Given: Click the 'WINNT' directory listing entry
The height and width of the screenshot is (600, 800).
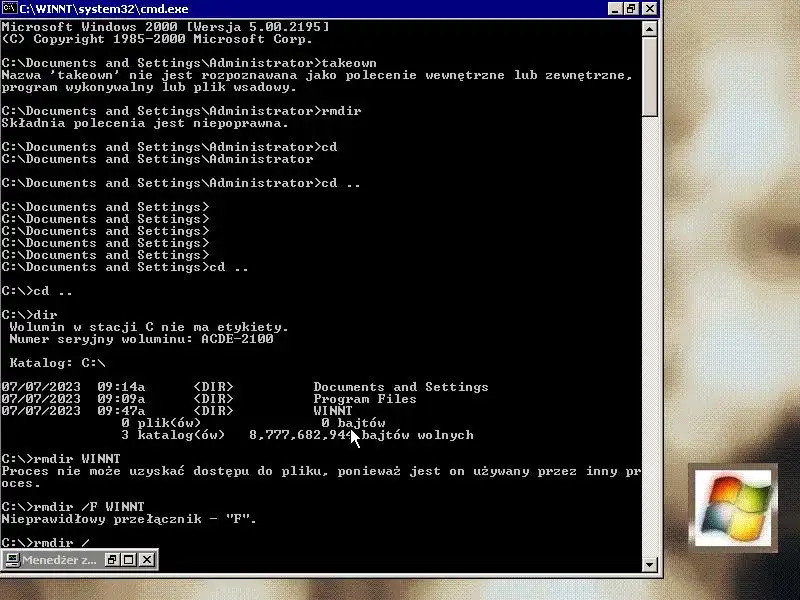Looking at the screenshot, I should [x=333, y=411].
